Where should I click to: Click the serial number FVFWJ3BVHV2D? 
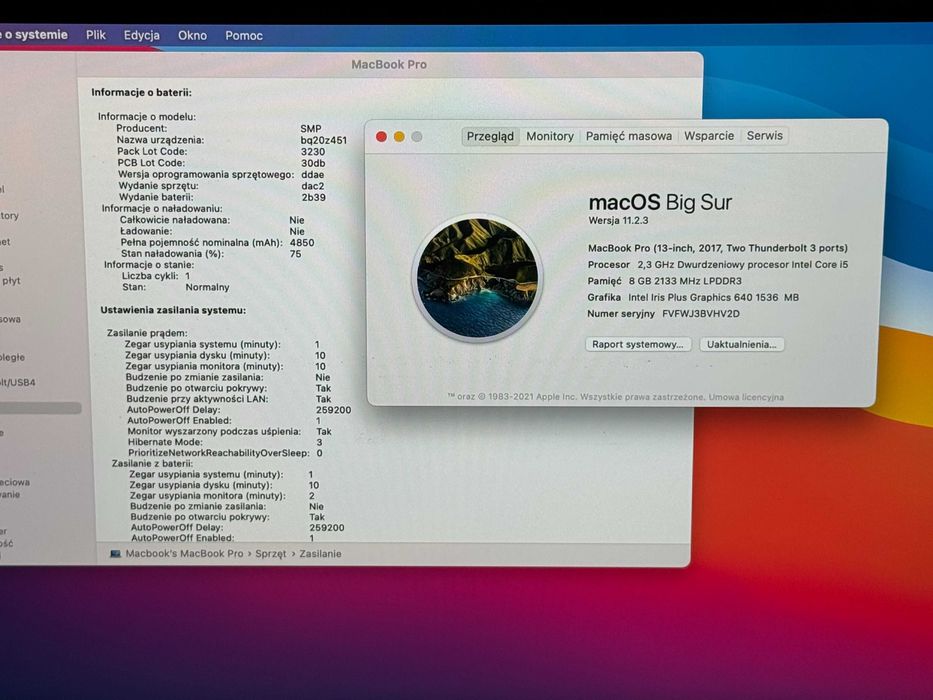click(701, 314)
